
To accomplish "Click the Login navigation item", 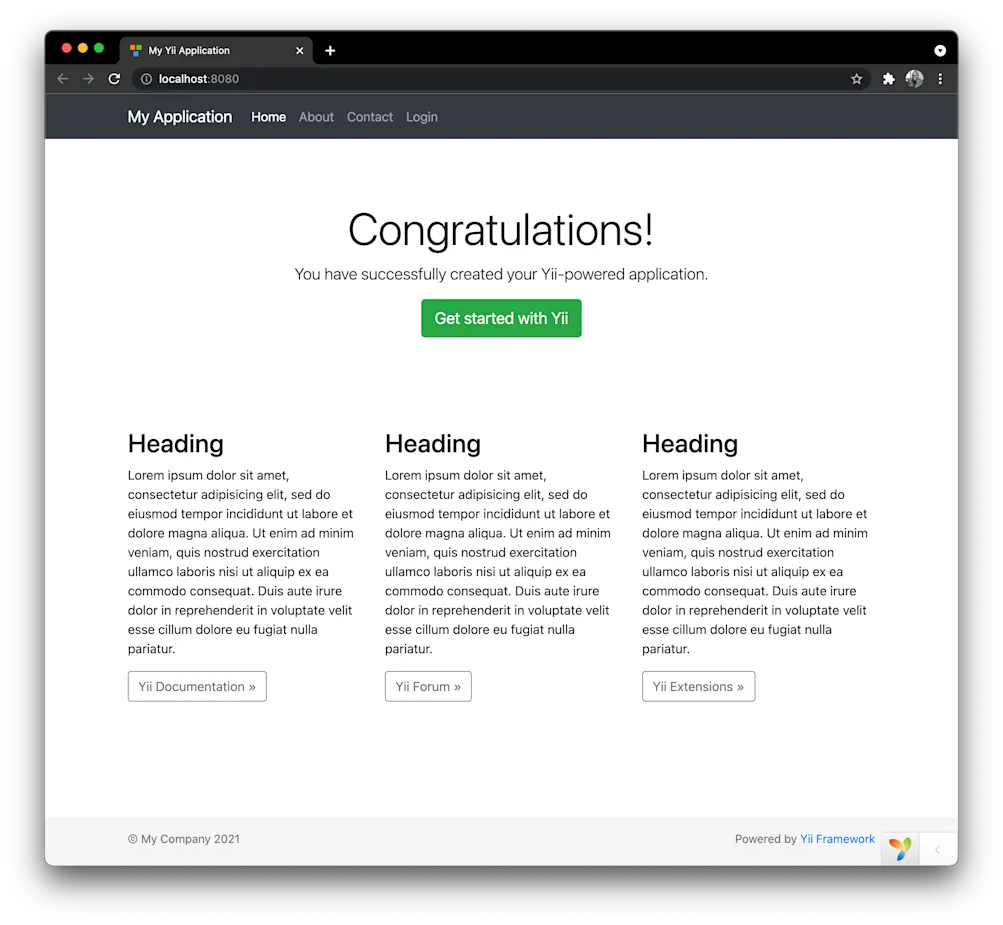I will [x=421, y=117].
